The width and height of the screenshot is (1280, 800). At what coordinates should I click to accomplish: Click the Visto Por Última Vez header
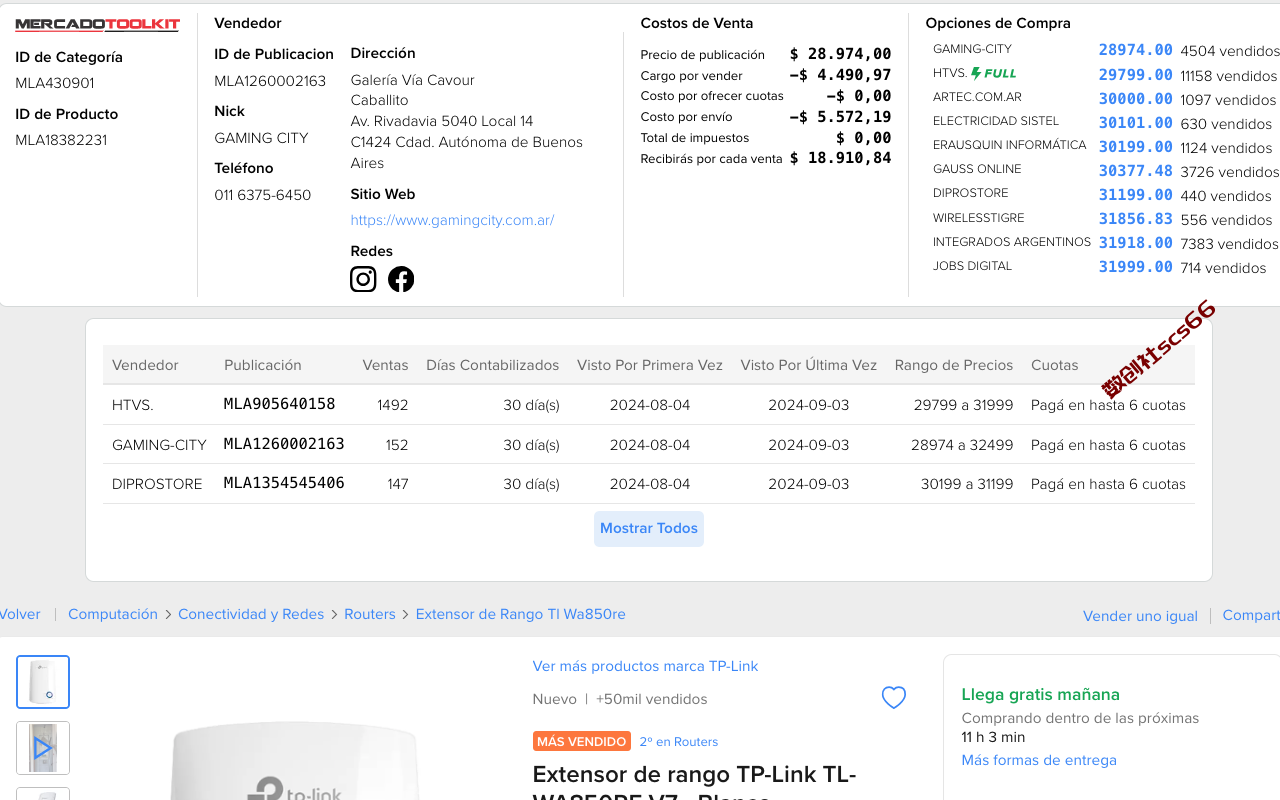[x=809, y=365]
